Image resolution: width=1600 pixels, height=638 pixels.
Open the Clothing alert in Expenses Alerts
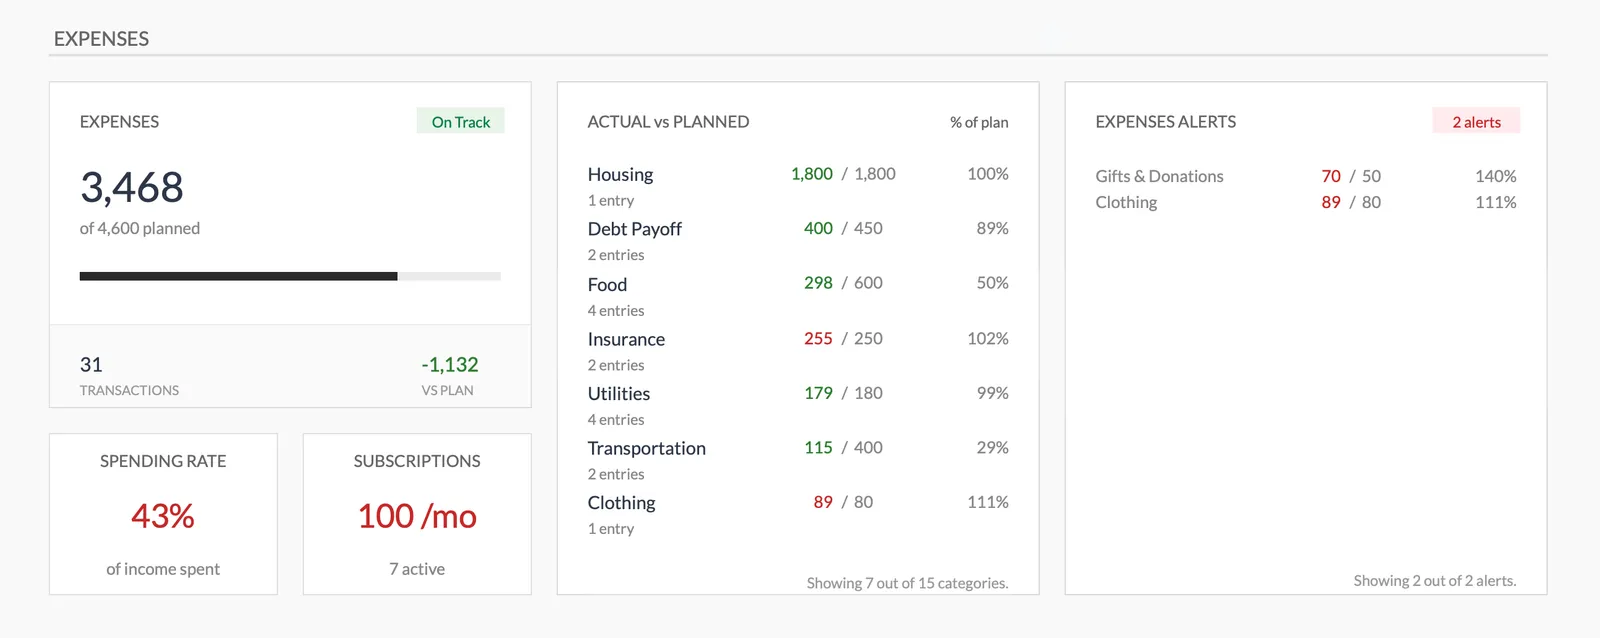click(1126, 203)
